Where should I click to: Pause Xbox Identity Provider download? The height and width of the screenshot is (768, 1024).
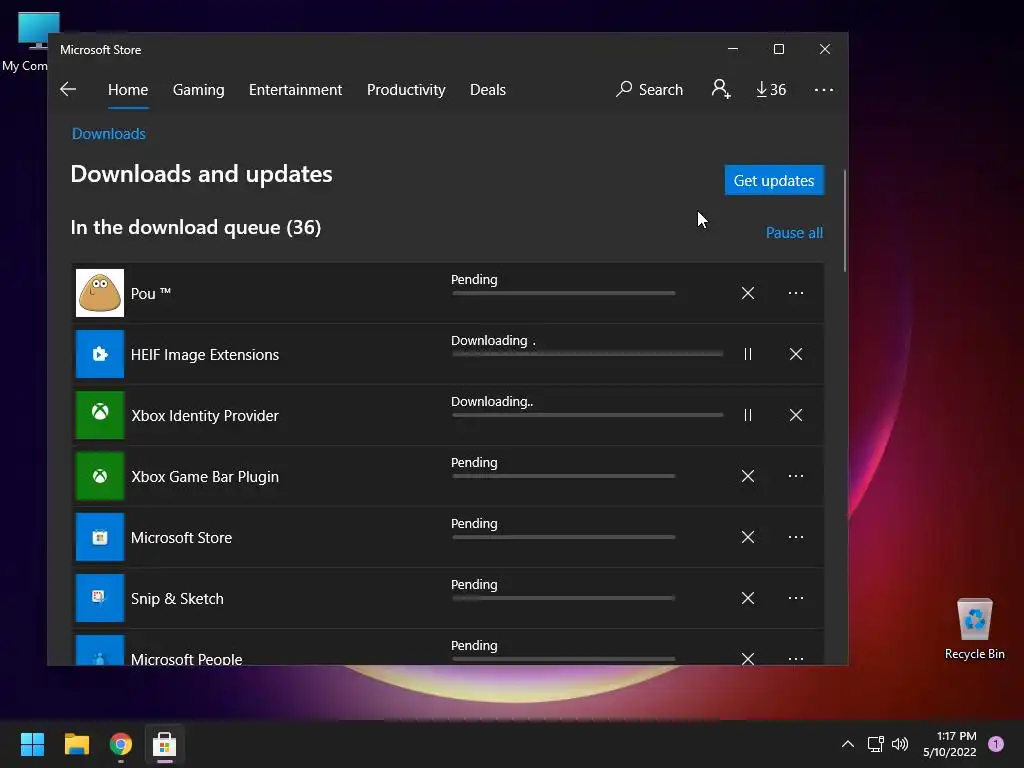(x=748, y=415)
